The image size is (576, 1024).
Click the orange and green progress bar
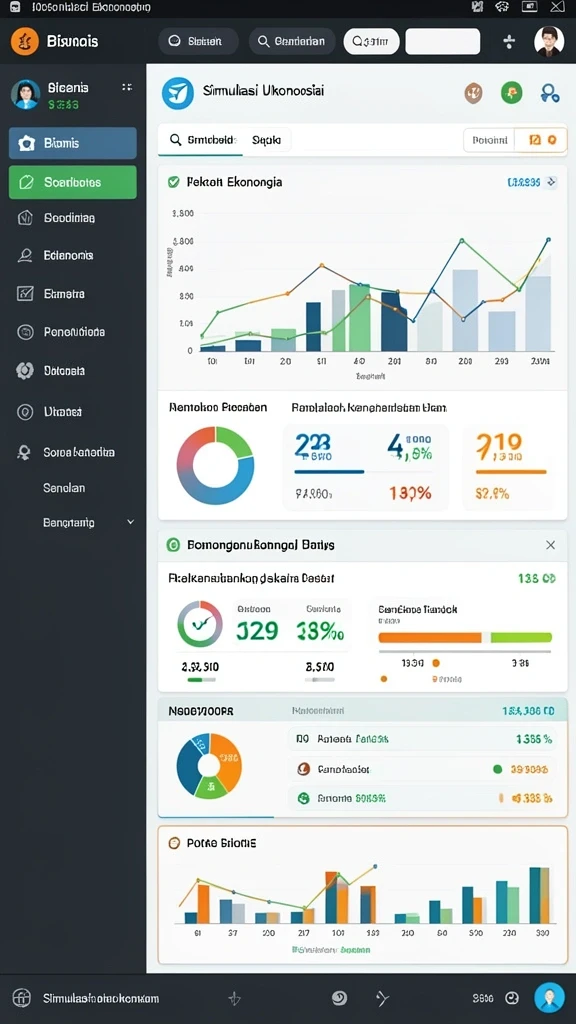[x=465, y=637]
